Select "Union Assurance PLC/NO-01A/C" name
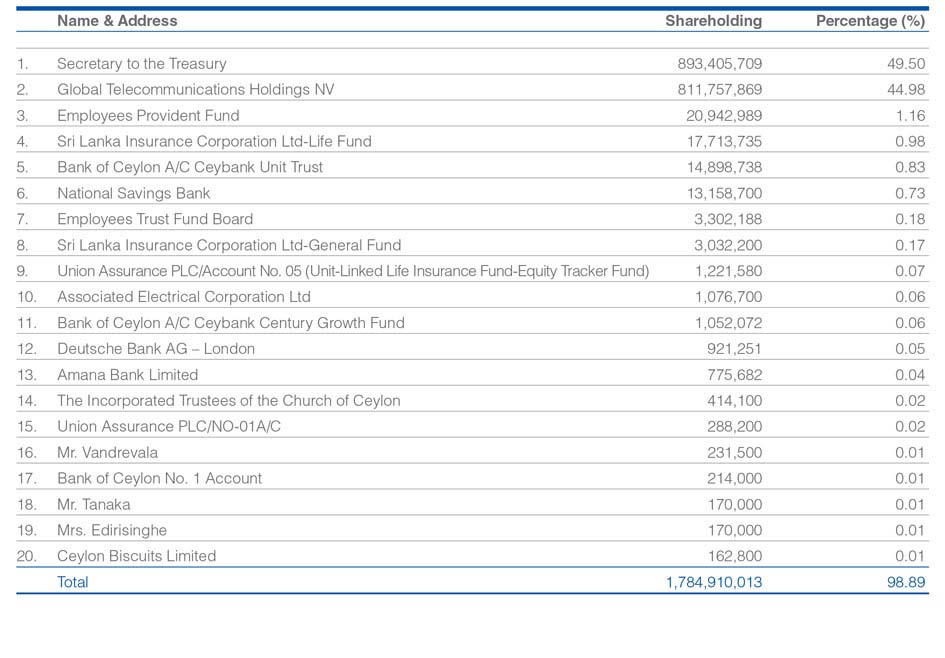This screenshot has height=658, width=945. click(x=169, y=427)
